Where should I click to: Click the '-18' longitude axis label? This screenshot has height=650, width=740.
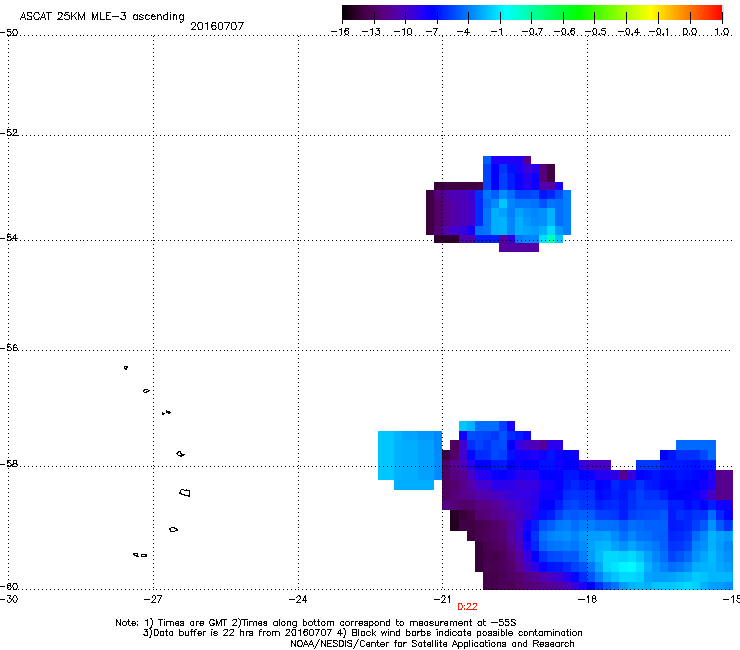[587, 599]
